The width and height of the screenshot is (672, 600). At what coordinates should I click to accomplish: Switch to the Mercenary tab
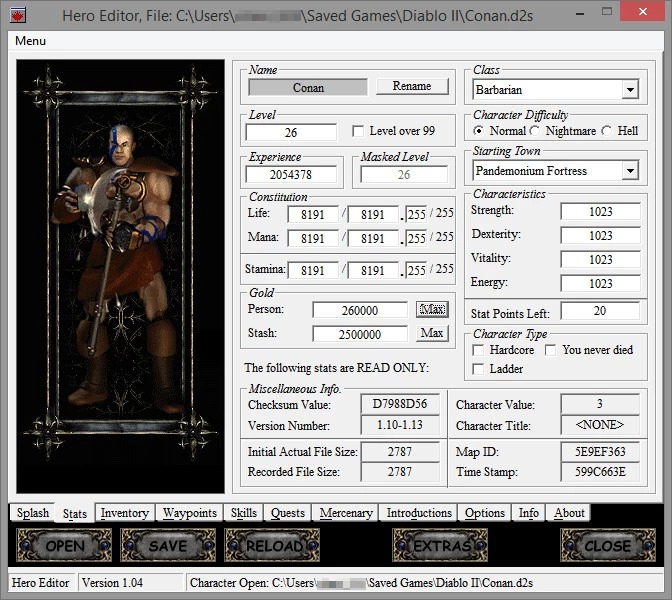(346, 513)
